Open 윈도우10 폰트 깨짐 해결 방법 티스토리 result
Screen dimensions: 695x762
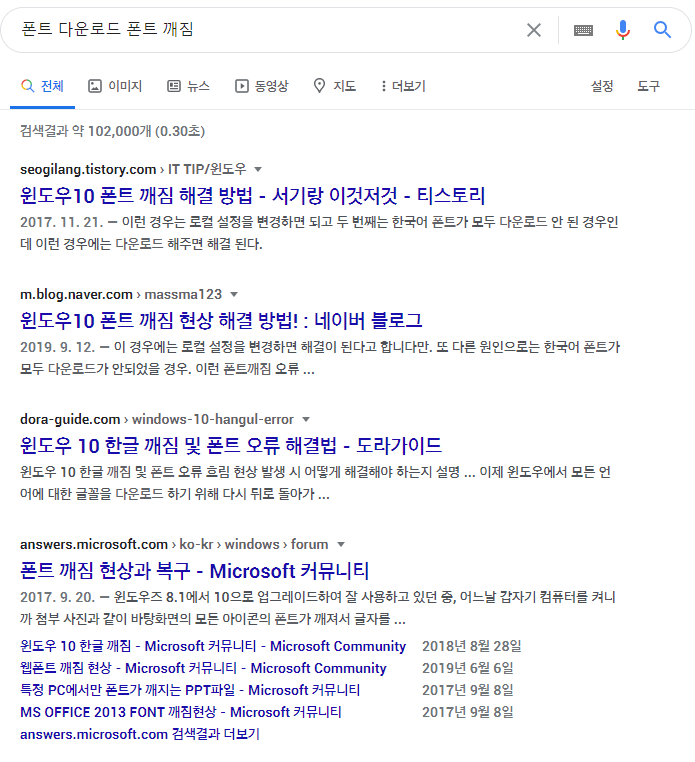(x=252, y=195)
